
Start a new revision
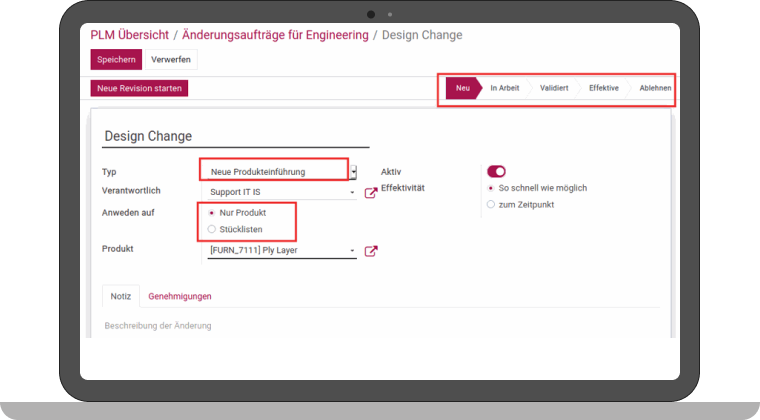[x=139, y=88]
